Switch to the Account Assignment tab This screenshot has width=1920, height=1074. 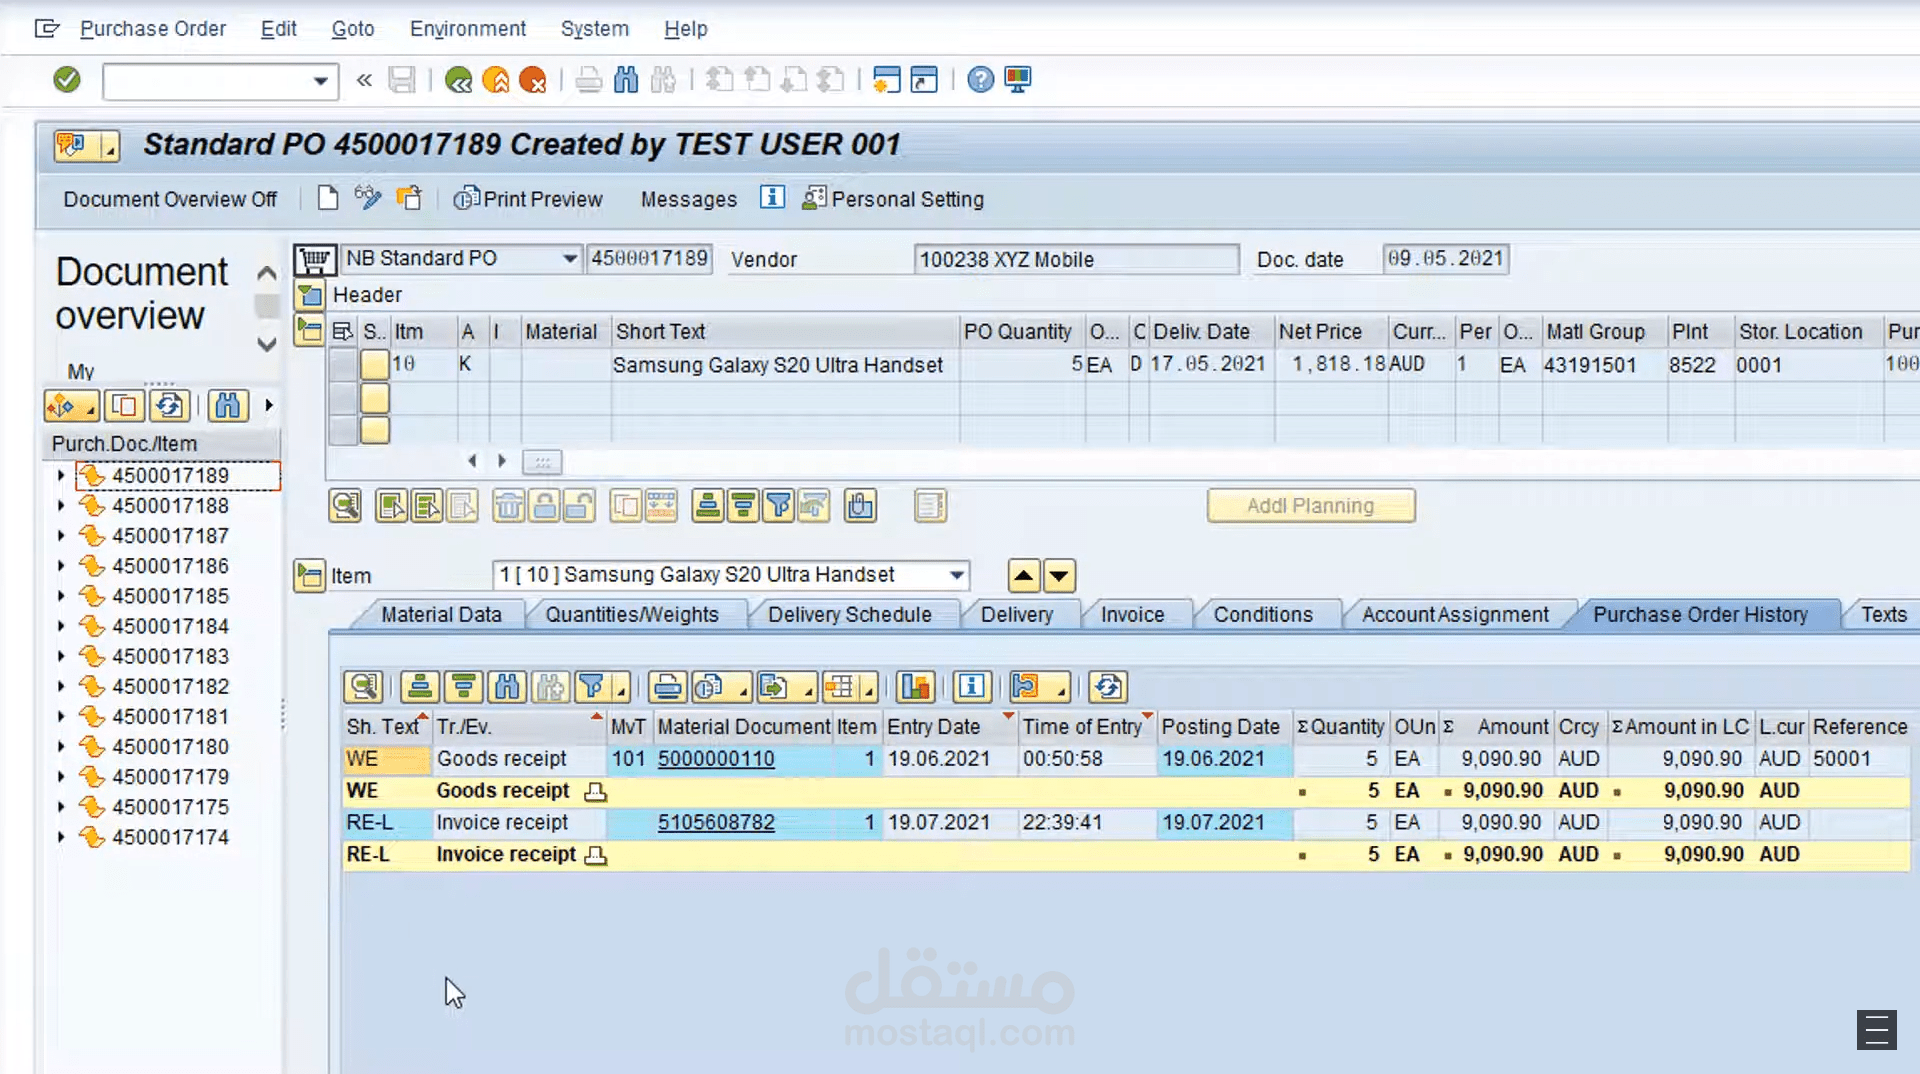(1455, 614)
